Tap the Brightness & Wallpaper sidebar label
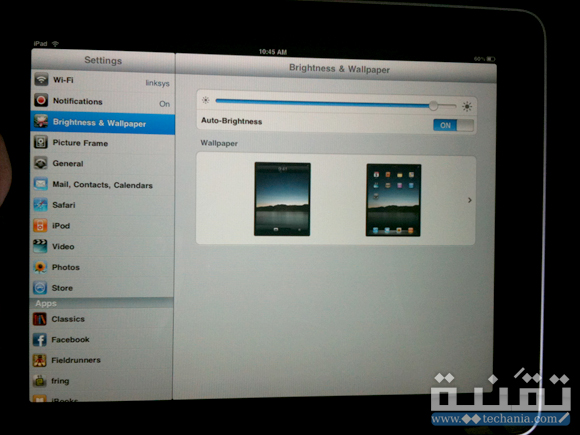The height and width of the screenshot is (435, 580). pyautogui.click(x=100, y=123)
